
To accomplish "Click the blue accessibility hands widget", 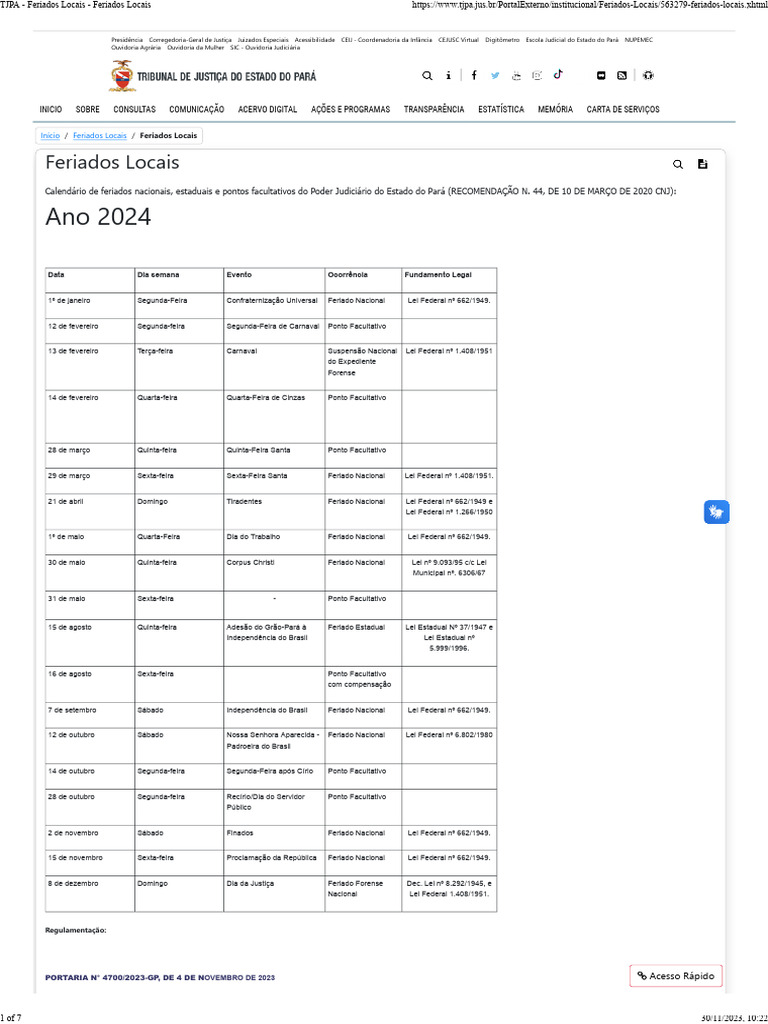I will 716,512.
